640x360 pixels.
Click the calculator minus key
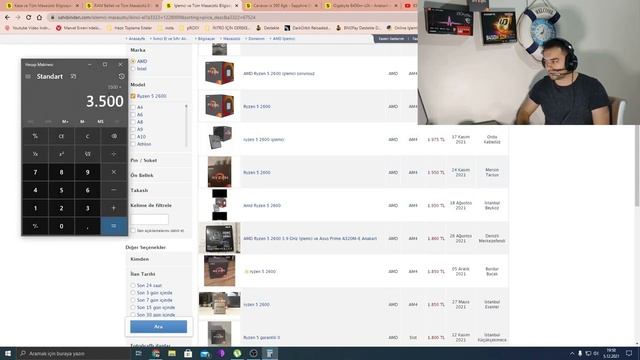(114, 190)
